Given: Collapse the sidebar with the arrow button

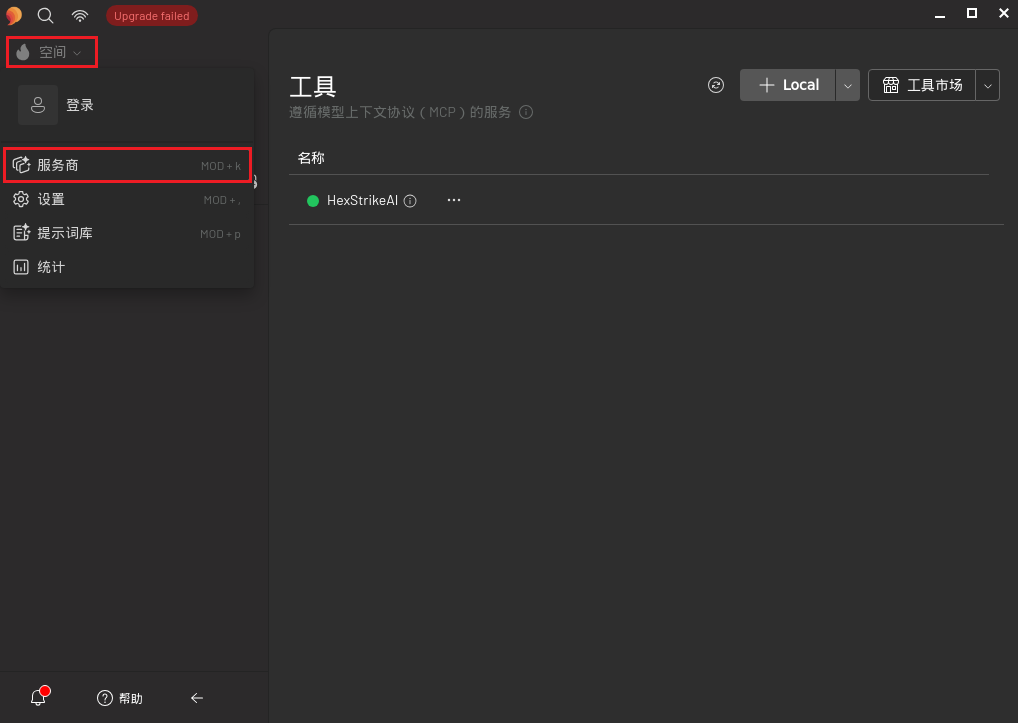Looking at the screenshot, I should (197, 697).
